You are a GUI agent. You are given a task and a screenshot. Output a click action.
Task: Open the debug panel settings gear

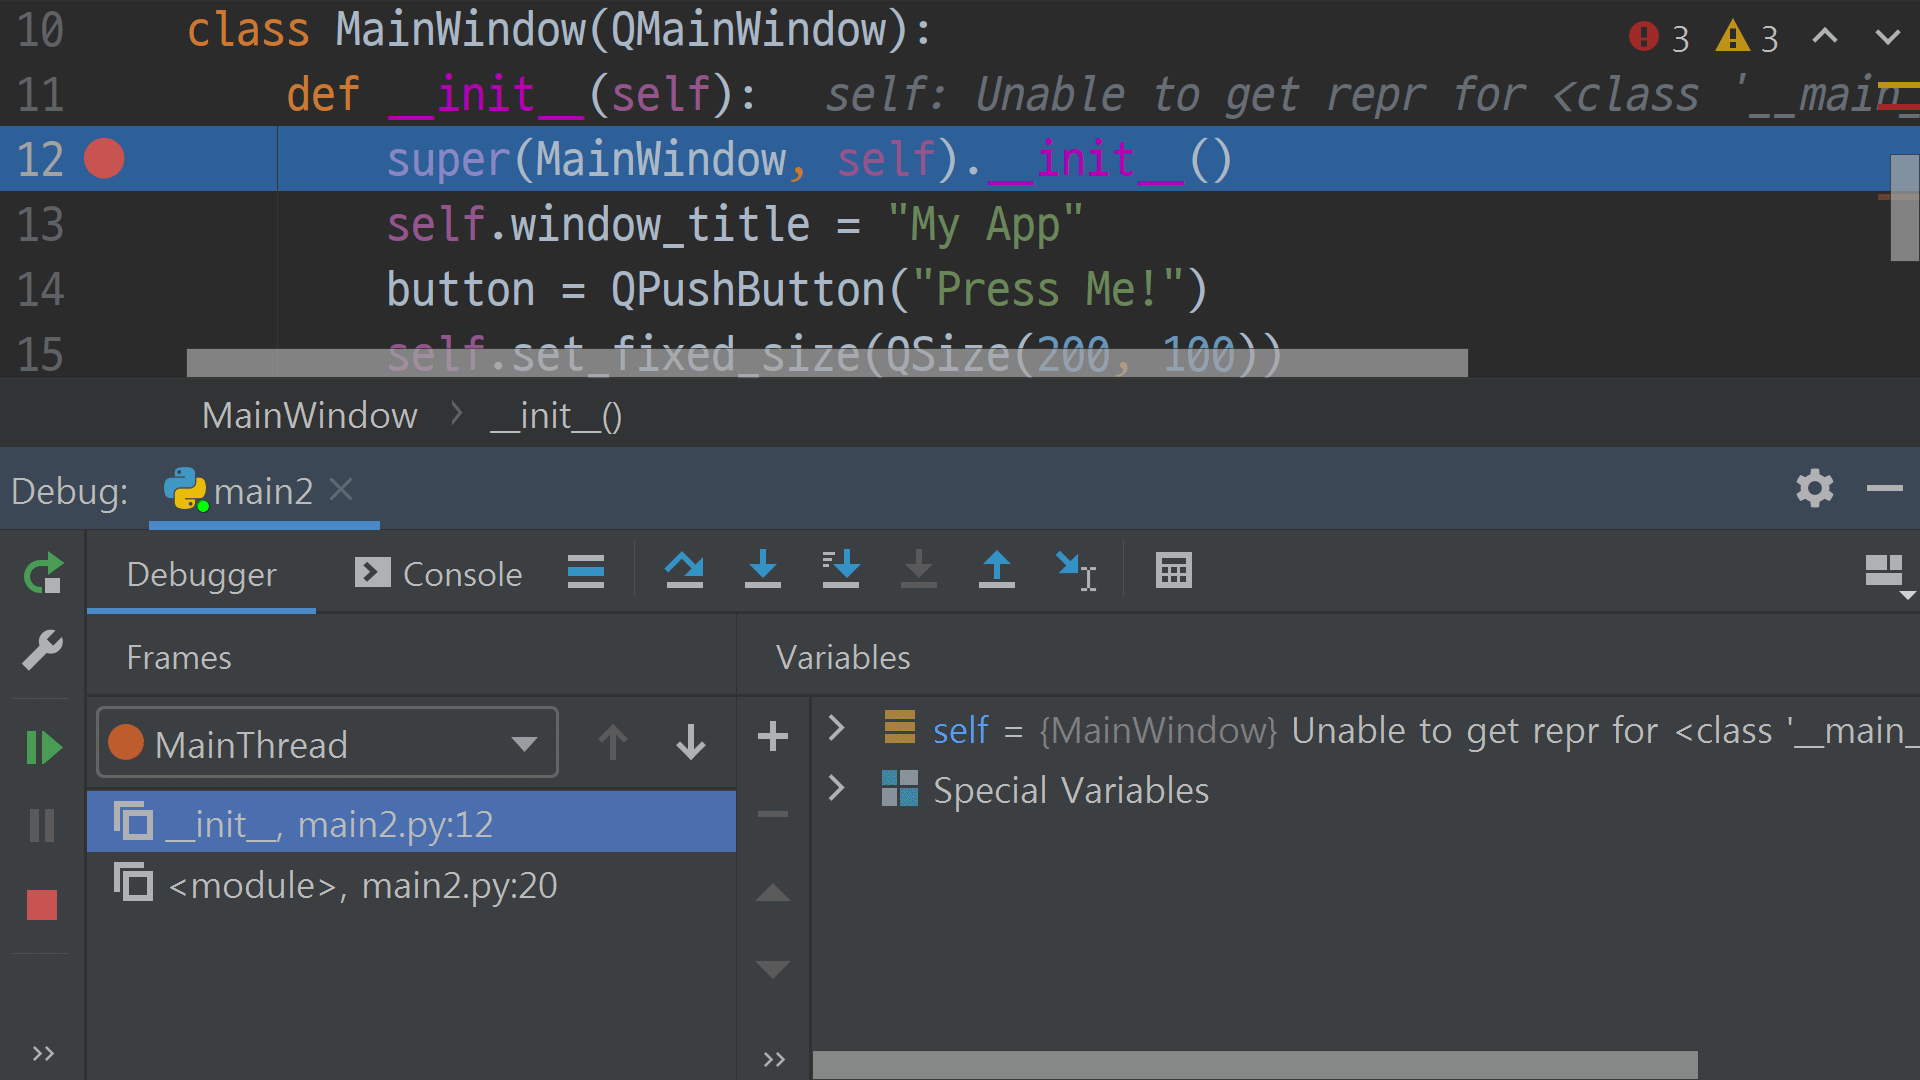[1814, 489]
